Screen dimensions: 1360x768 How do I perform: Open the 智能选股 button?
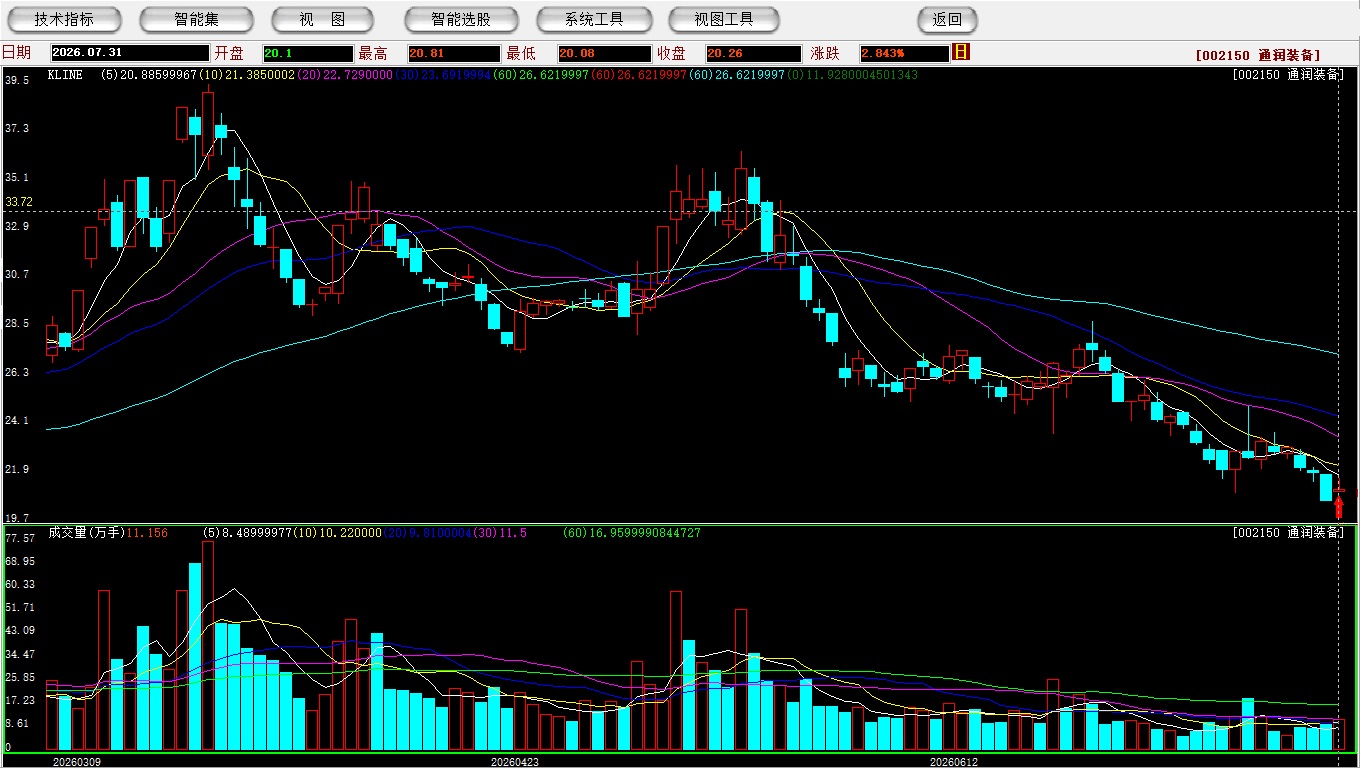coord(461,19)
